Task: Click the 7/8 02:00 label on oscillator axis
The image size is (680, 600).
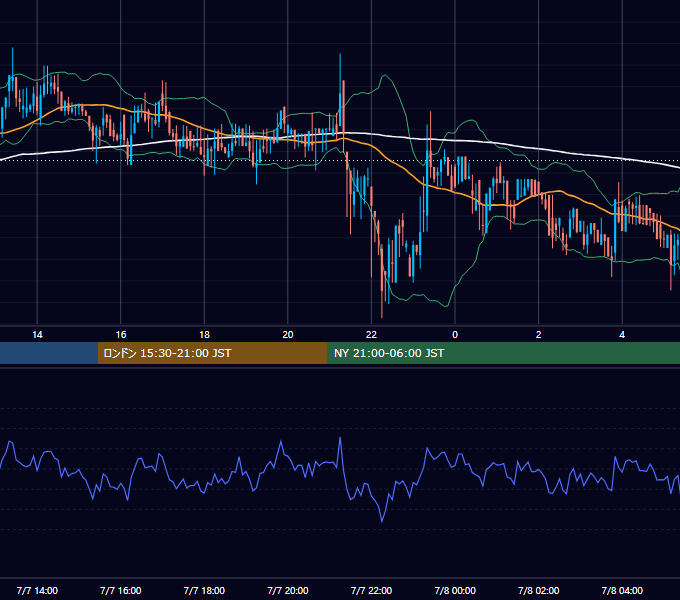Action: pos(539,590)
